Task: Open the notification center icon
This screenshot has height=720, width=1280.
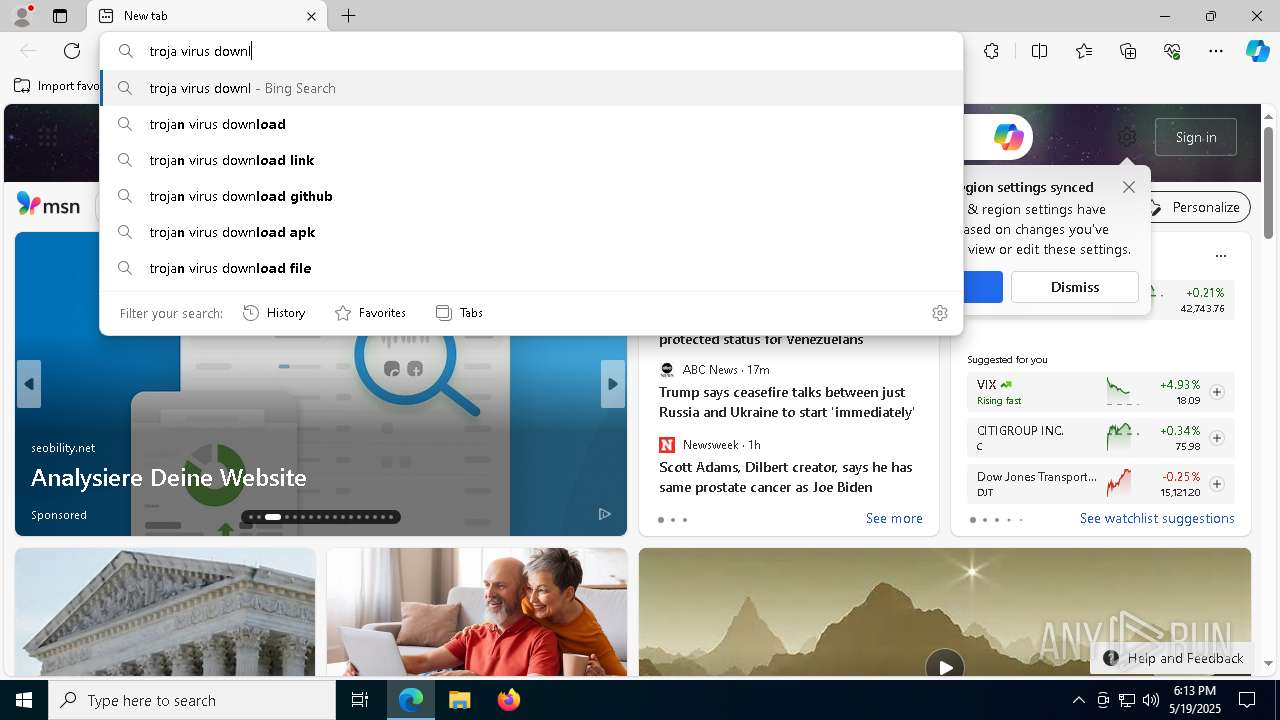Action: pos(1247,700)
